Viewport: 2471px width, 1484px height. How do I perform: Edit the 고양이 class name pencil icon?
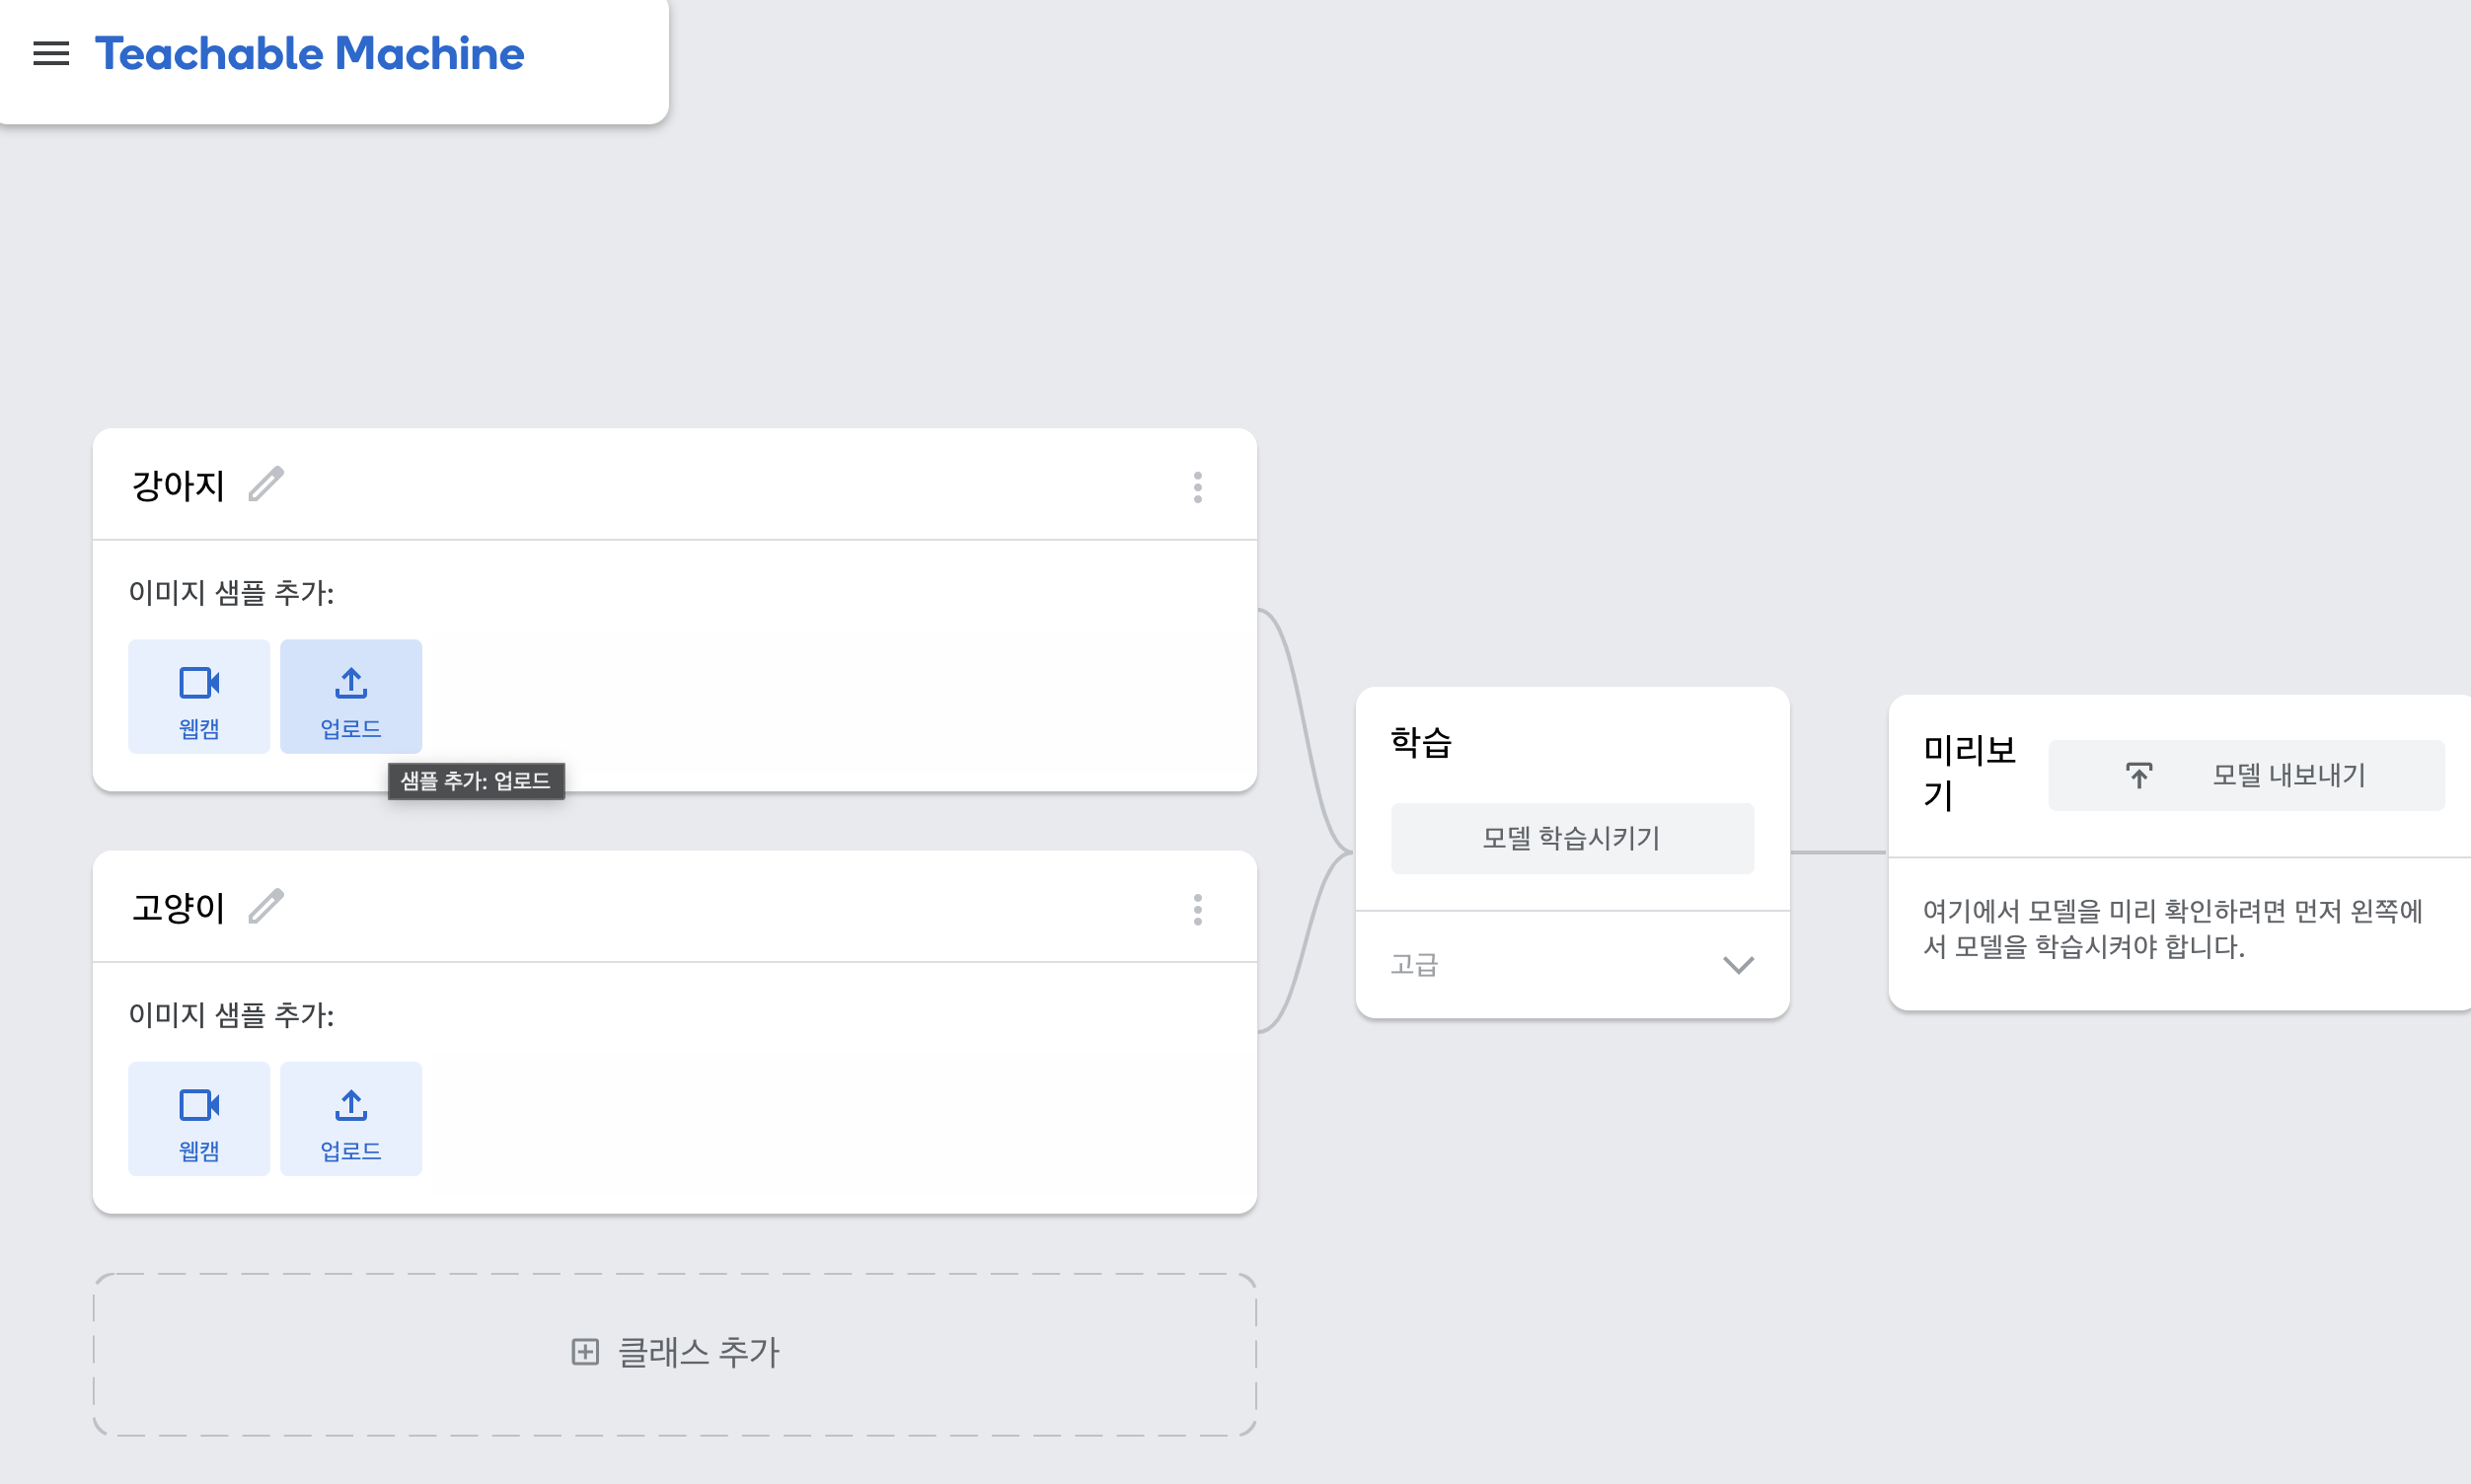[x=266, y=907]
